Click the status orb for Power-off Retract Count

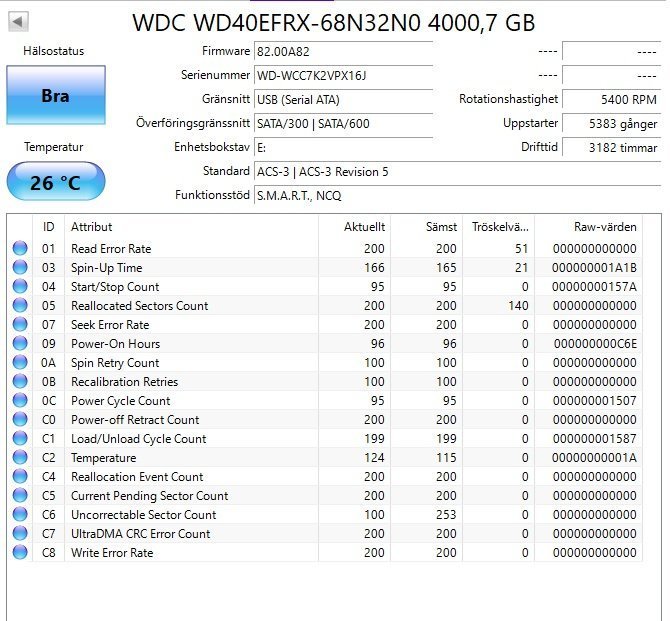point(20,419)
